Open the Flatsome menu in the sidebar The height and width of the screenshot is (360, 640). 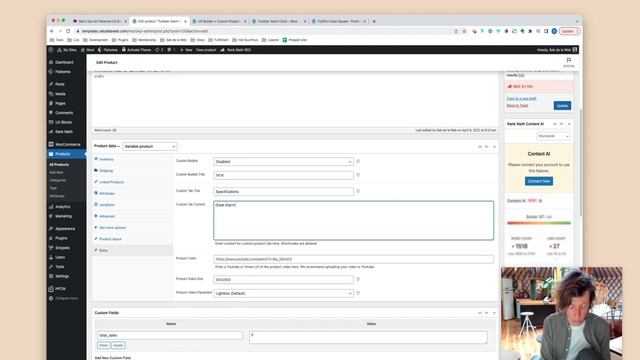point(62,71)
